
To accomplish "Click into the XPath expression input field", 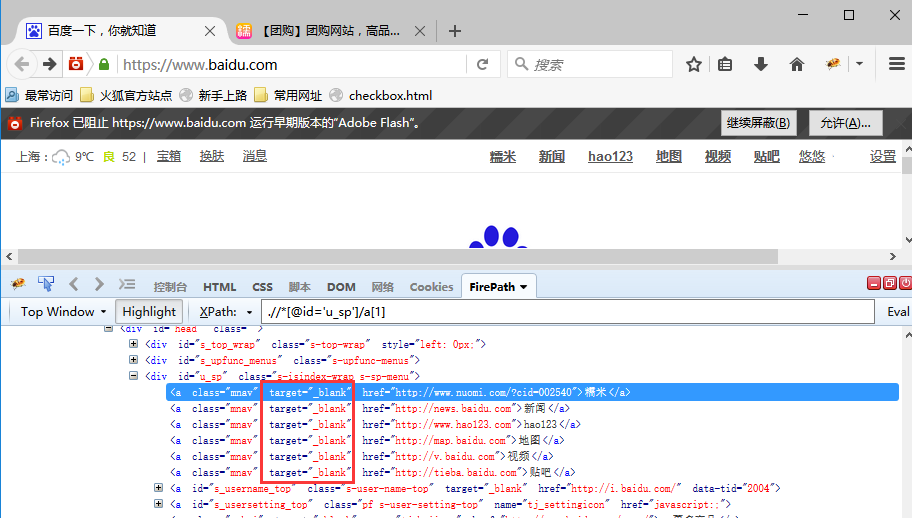I will pyautogui.click(x=568, y=312).
